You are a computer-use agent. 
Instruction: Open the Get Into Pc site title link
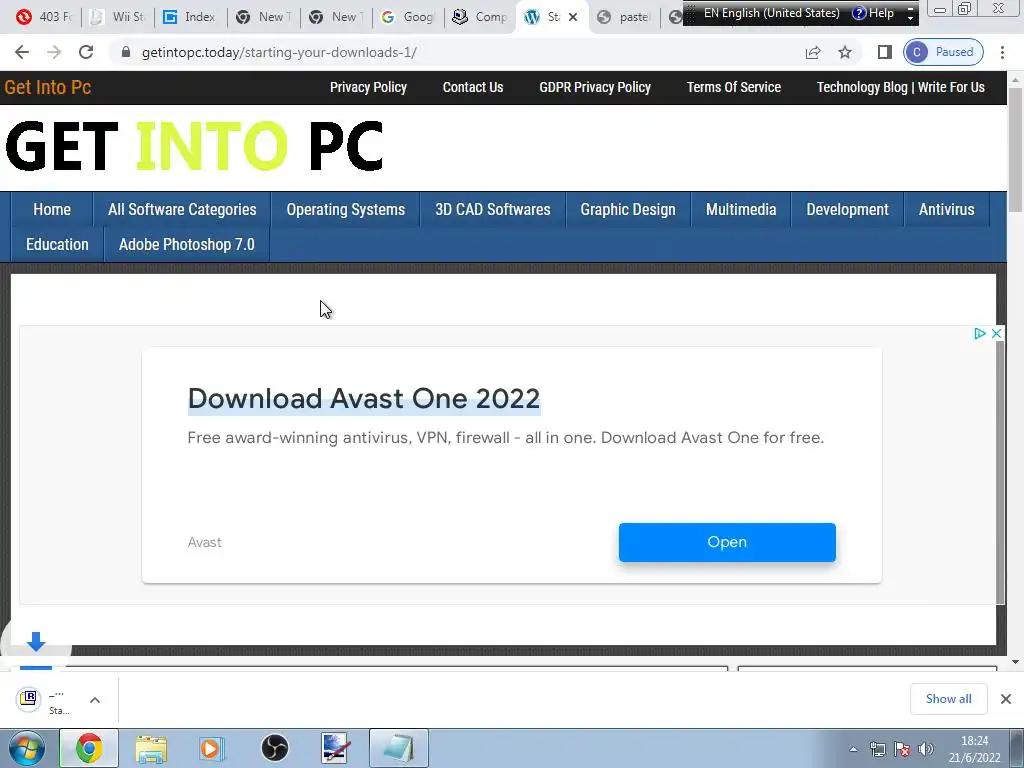tap(48, 88)
